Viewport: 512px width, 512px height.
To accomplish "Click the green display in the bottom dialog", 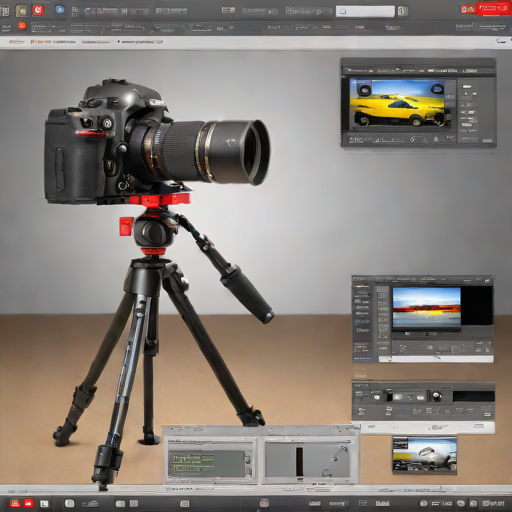I will (208, 464).
